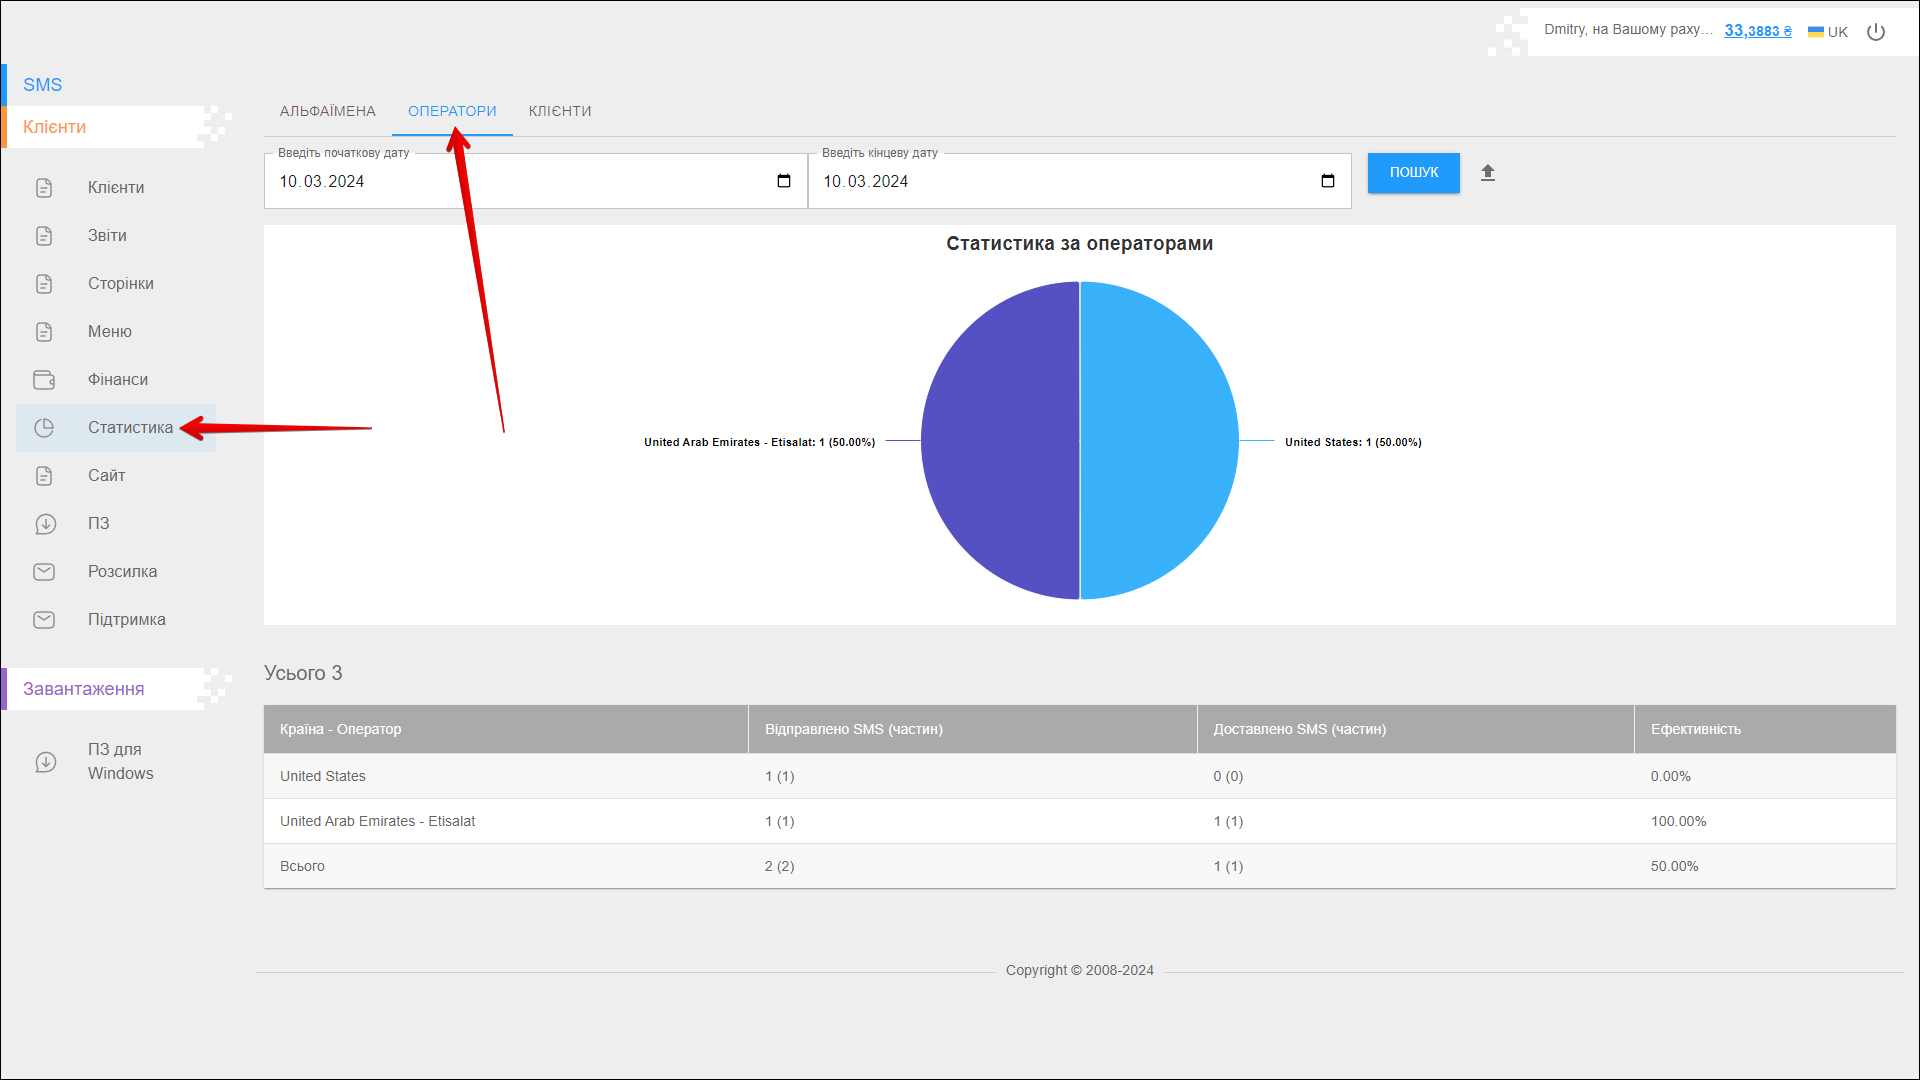Click the account balance 33,3883 link
This screenshot has height=1080, width=1920.
1757,31
